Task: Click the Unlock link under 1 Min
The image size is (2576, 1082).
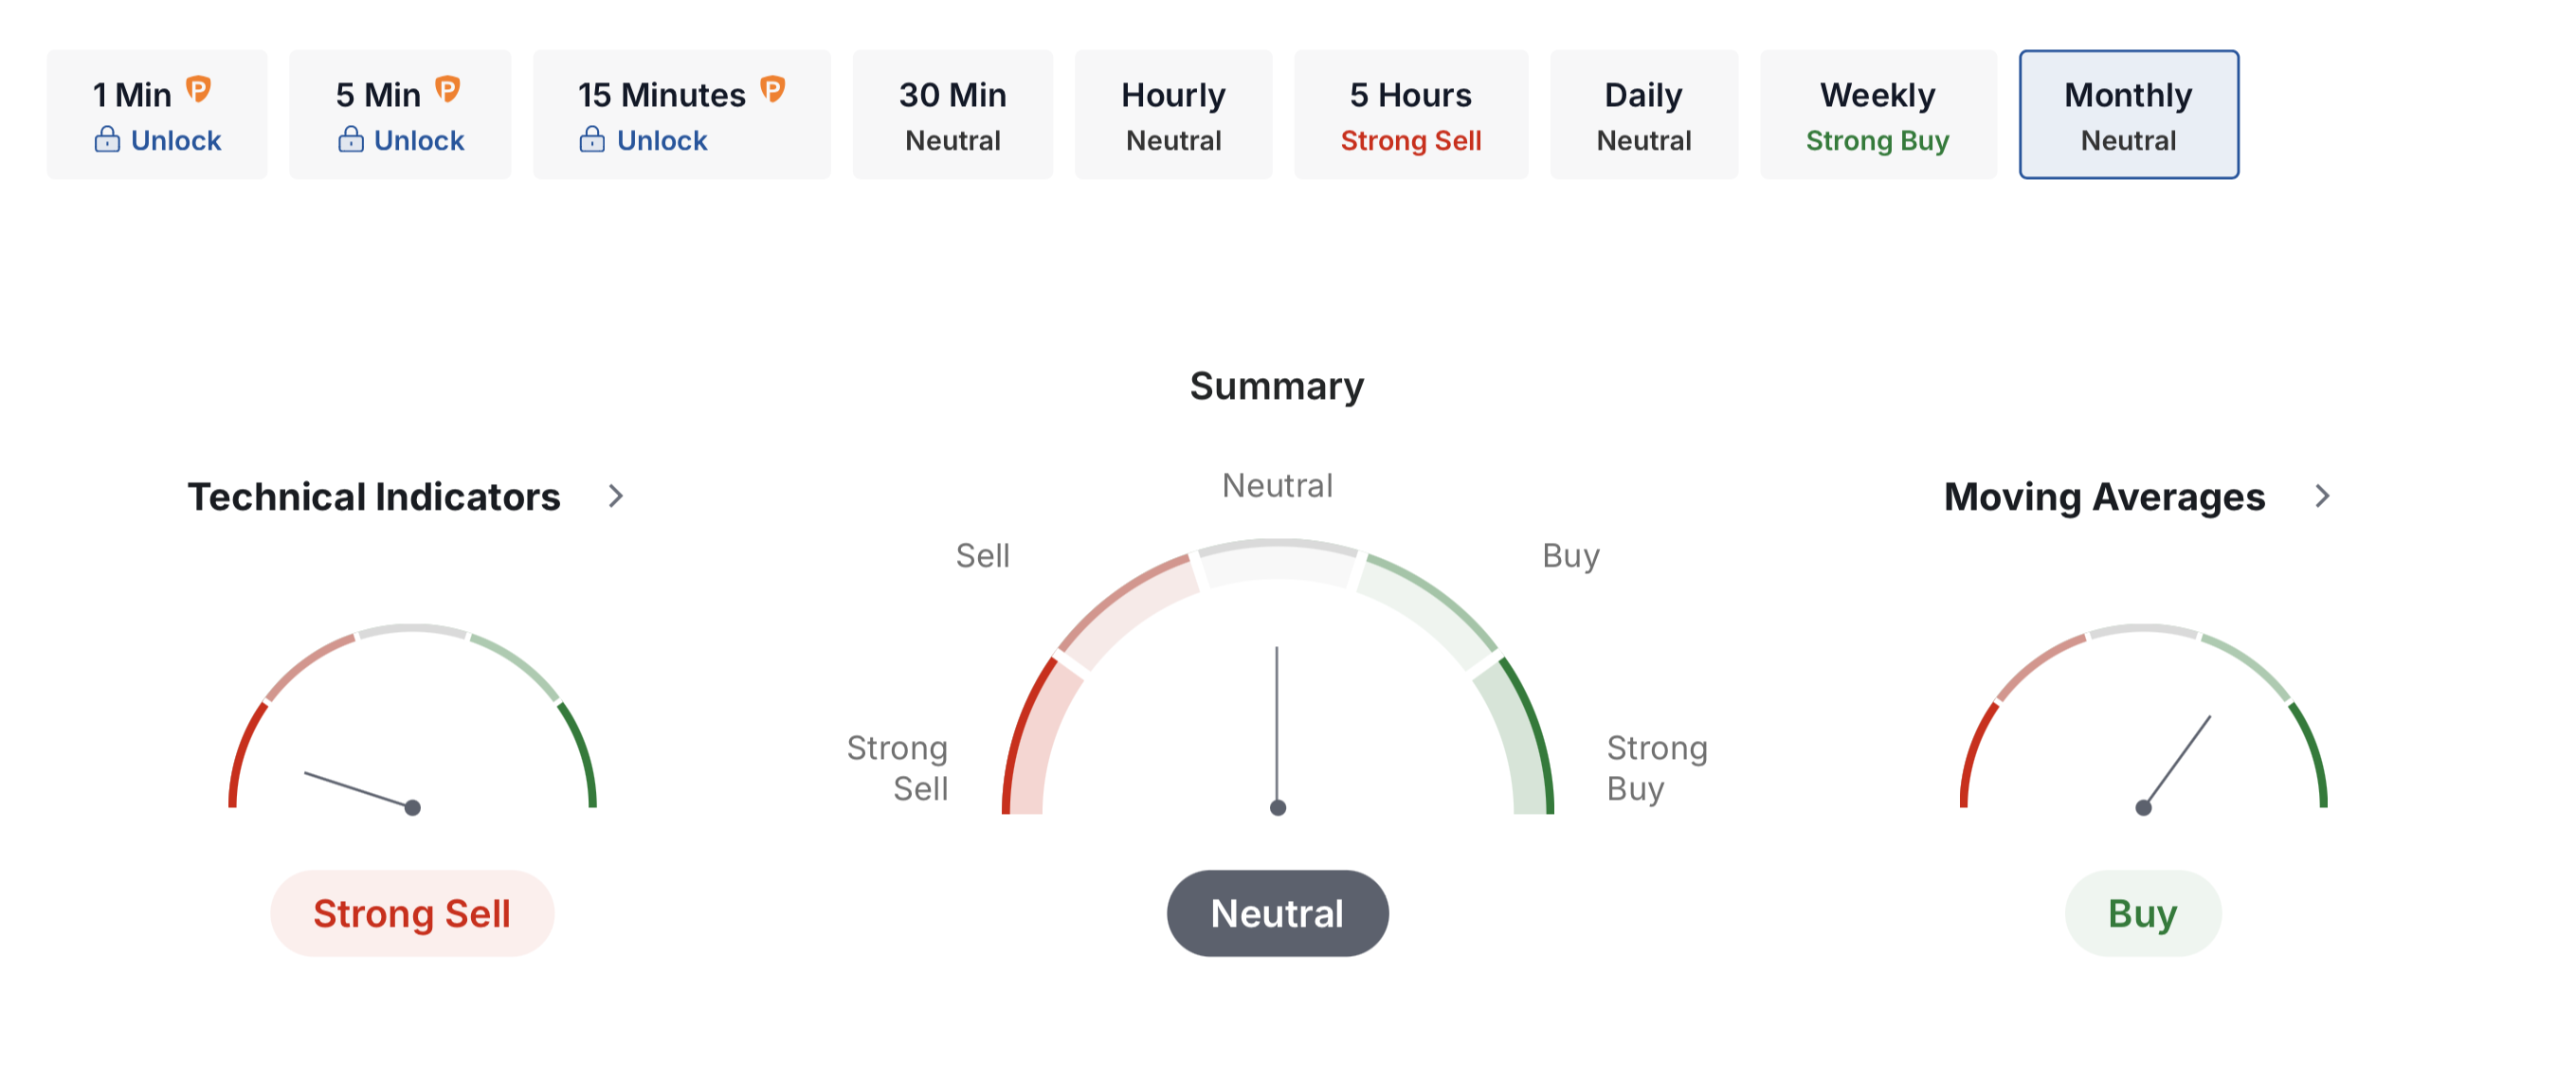Action: [x=176, y=141]
